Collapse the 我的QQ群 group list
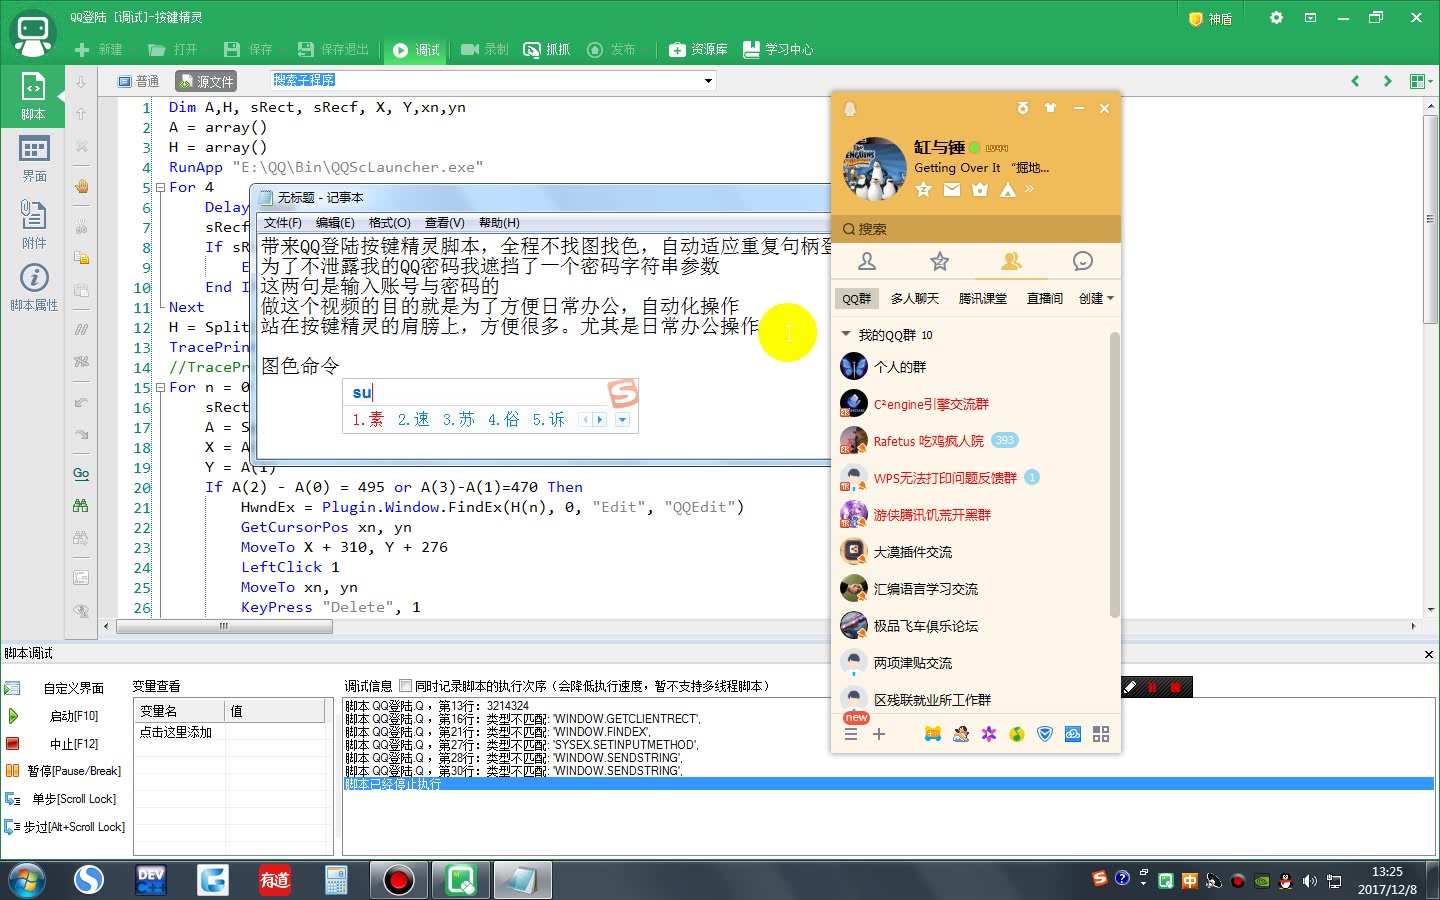Screen dimensions: 1440x900 point(846,335)
